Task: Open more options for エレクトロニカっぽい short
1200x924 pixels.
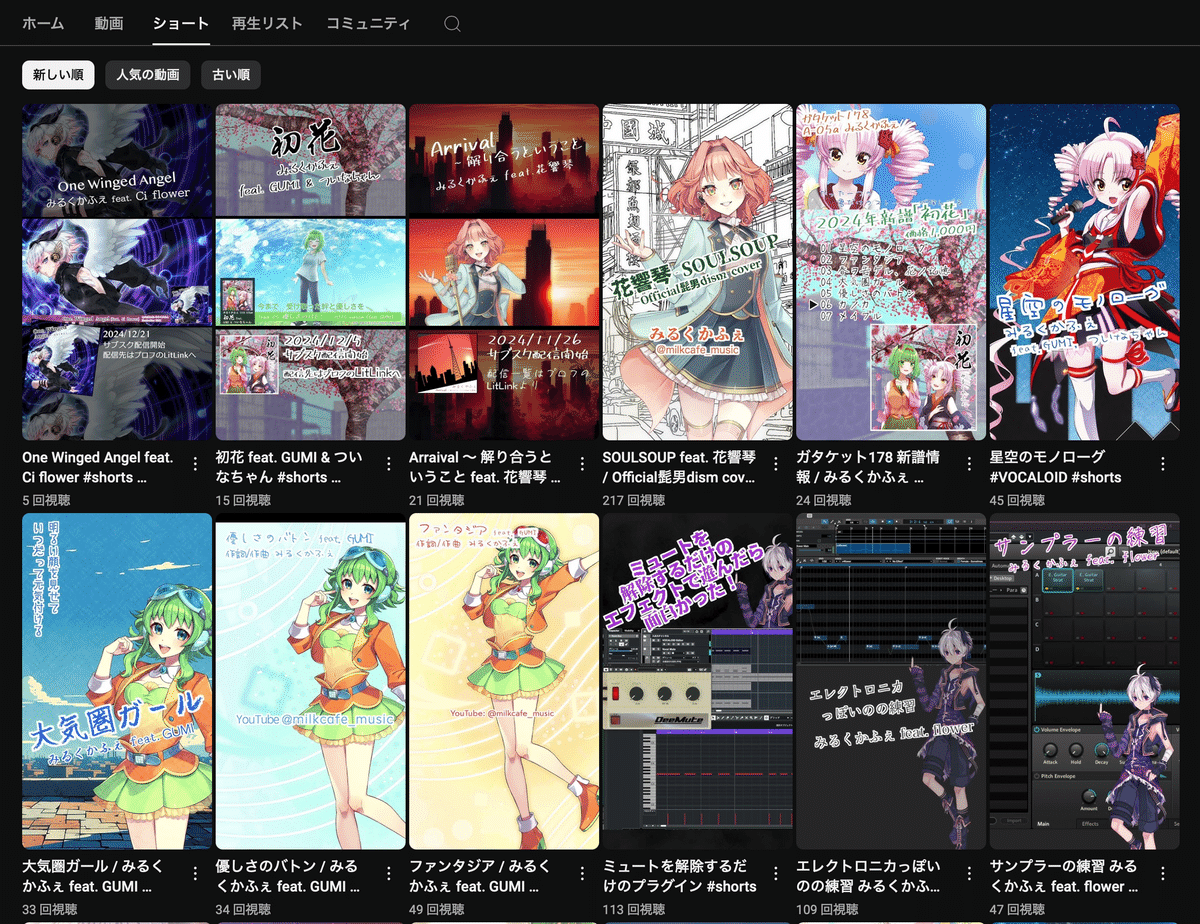Action: pyautogui.click(x=969, y=874)
